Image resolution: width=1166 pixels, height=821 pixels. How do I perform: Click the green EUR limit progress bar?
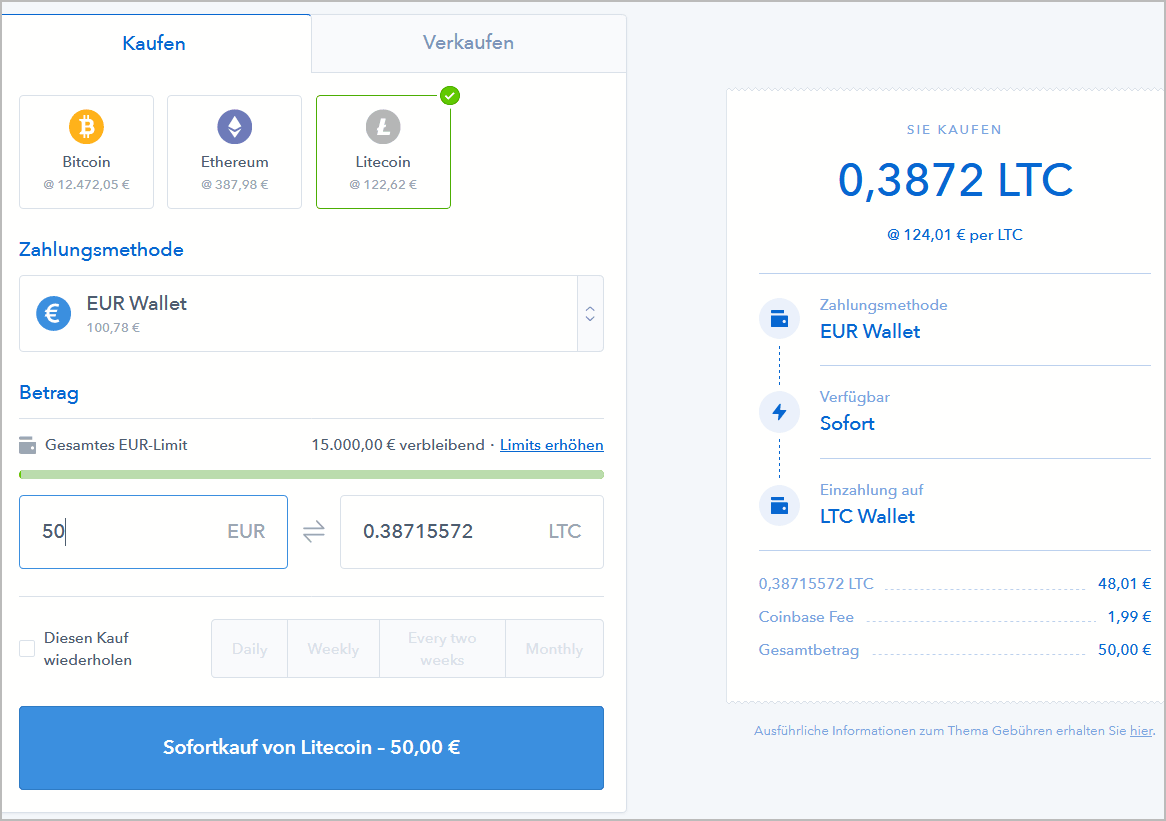(x=311, y=474)
